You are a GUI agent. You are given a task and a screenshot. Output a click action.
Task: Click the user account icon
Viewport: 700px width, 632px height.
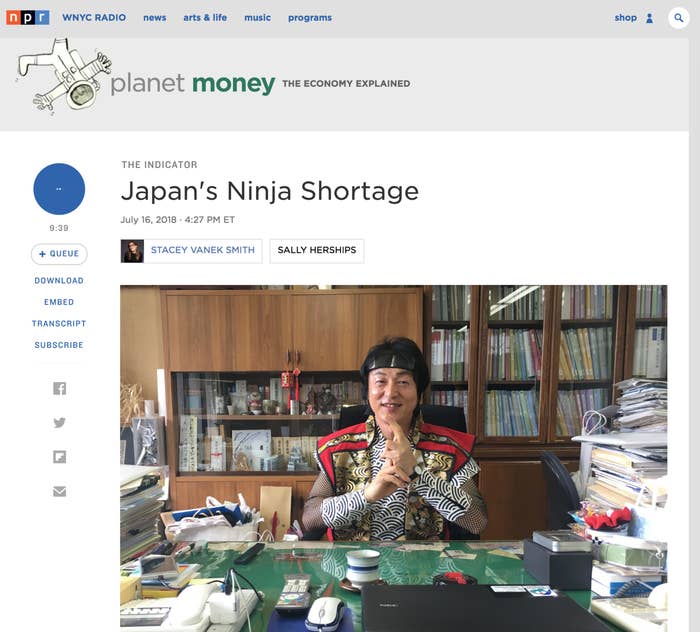(650, 18)
